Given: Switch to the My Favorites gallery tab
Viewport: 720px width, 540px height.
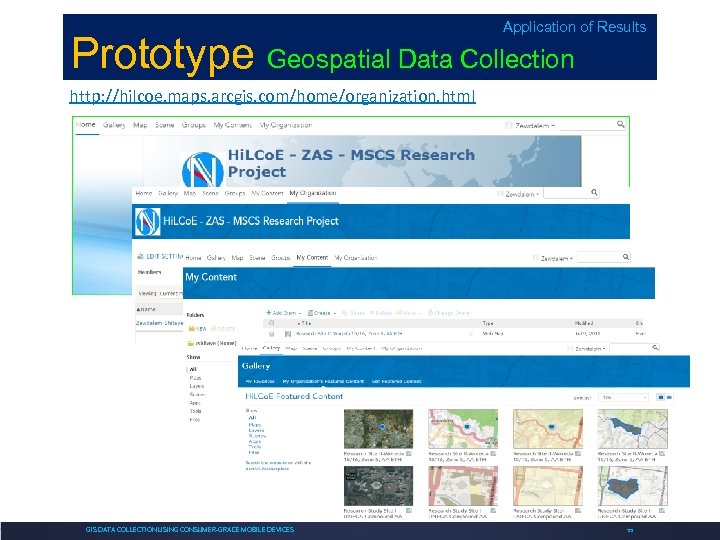Looking at the screenshot, I should [x=259, y=381].
